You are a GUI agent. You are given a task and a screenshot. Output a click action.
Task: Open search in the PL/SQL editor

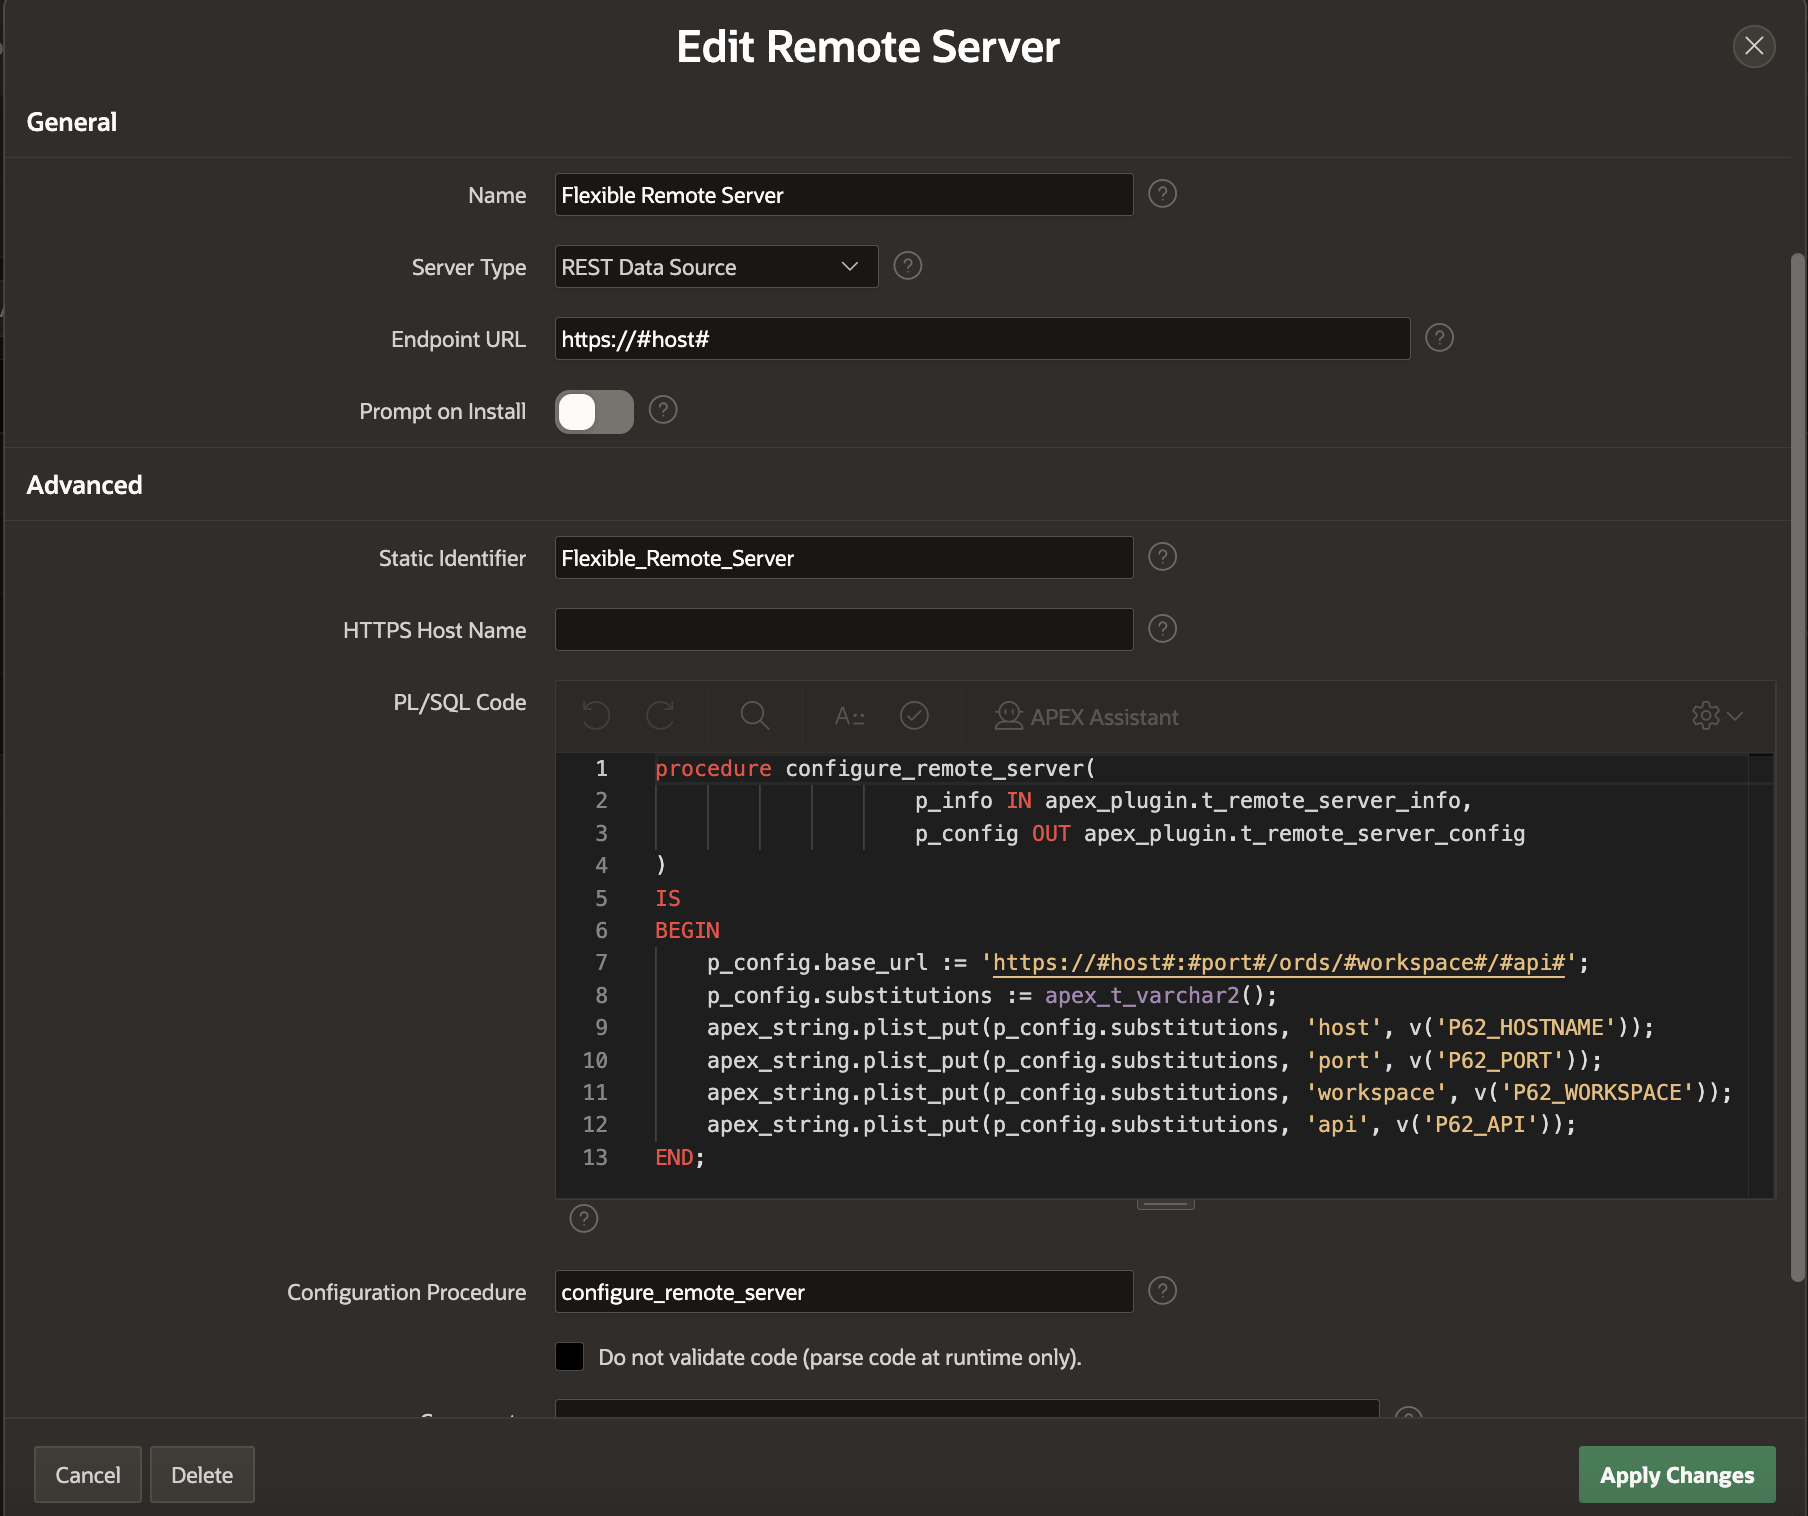754,716
